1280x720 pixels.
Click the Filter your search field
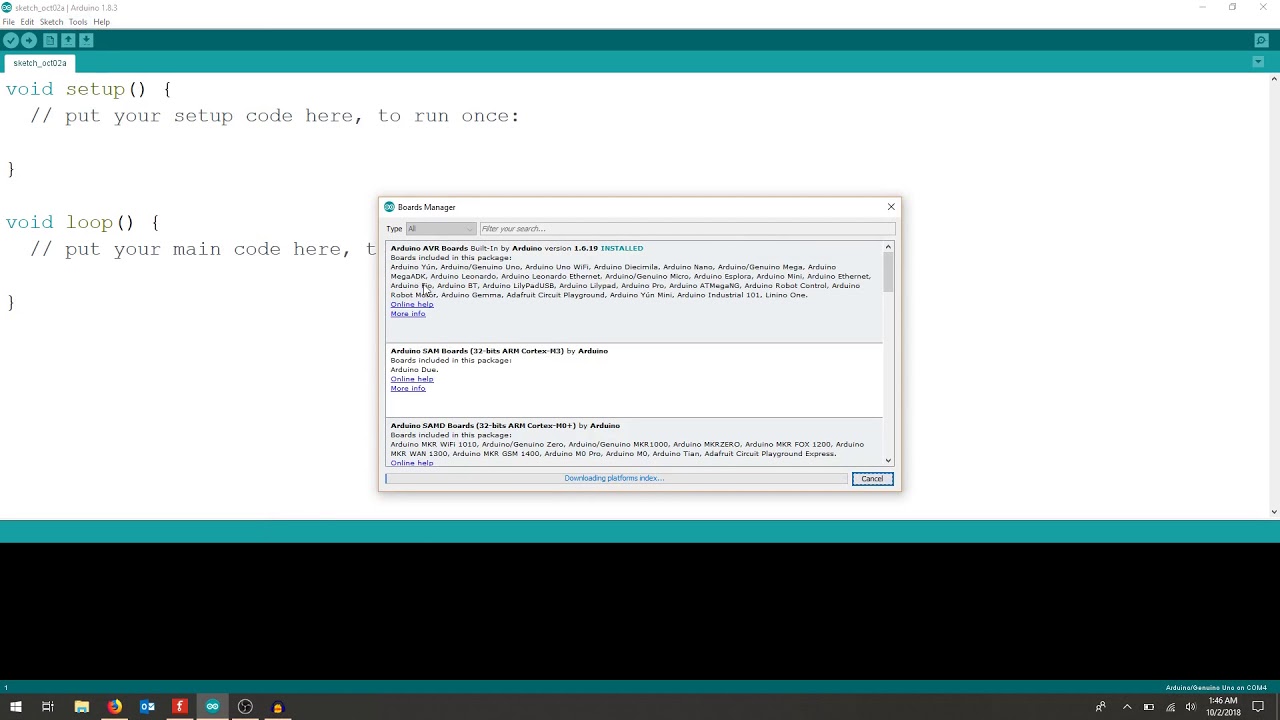pos(687,229)
